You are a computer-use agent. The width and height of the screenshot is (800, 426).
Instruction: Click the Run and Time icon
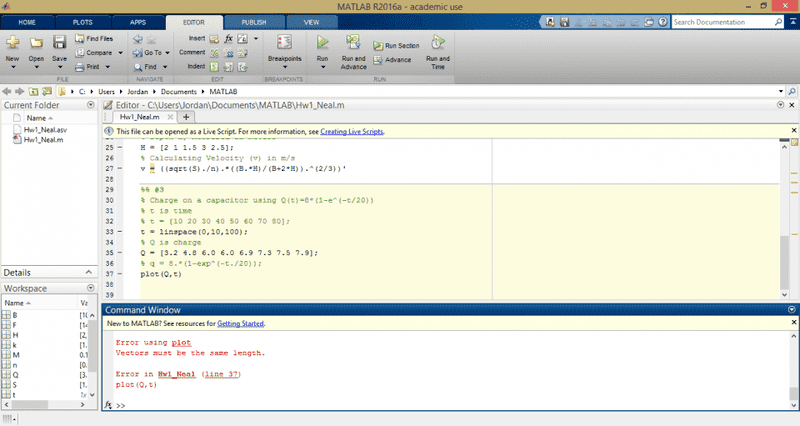[438, 42]
